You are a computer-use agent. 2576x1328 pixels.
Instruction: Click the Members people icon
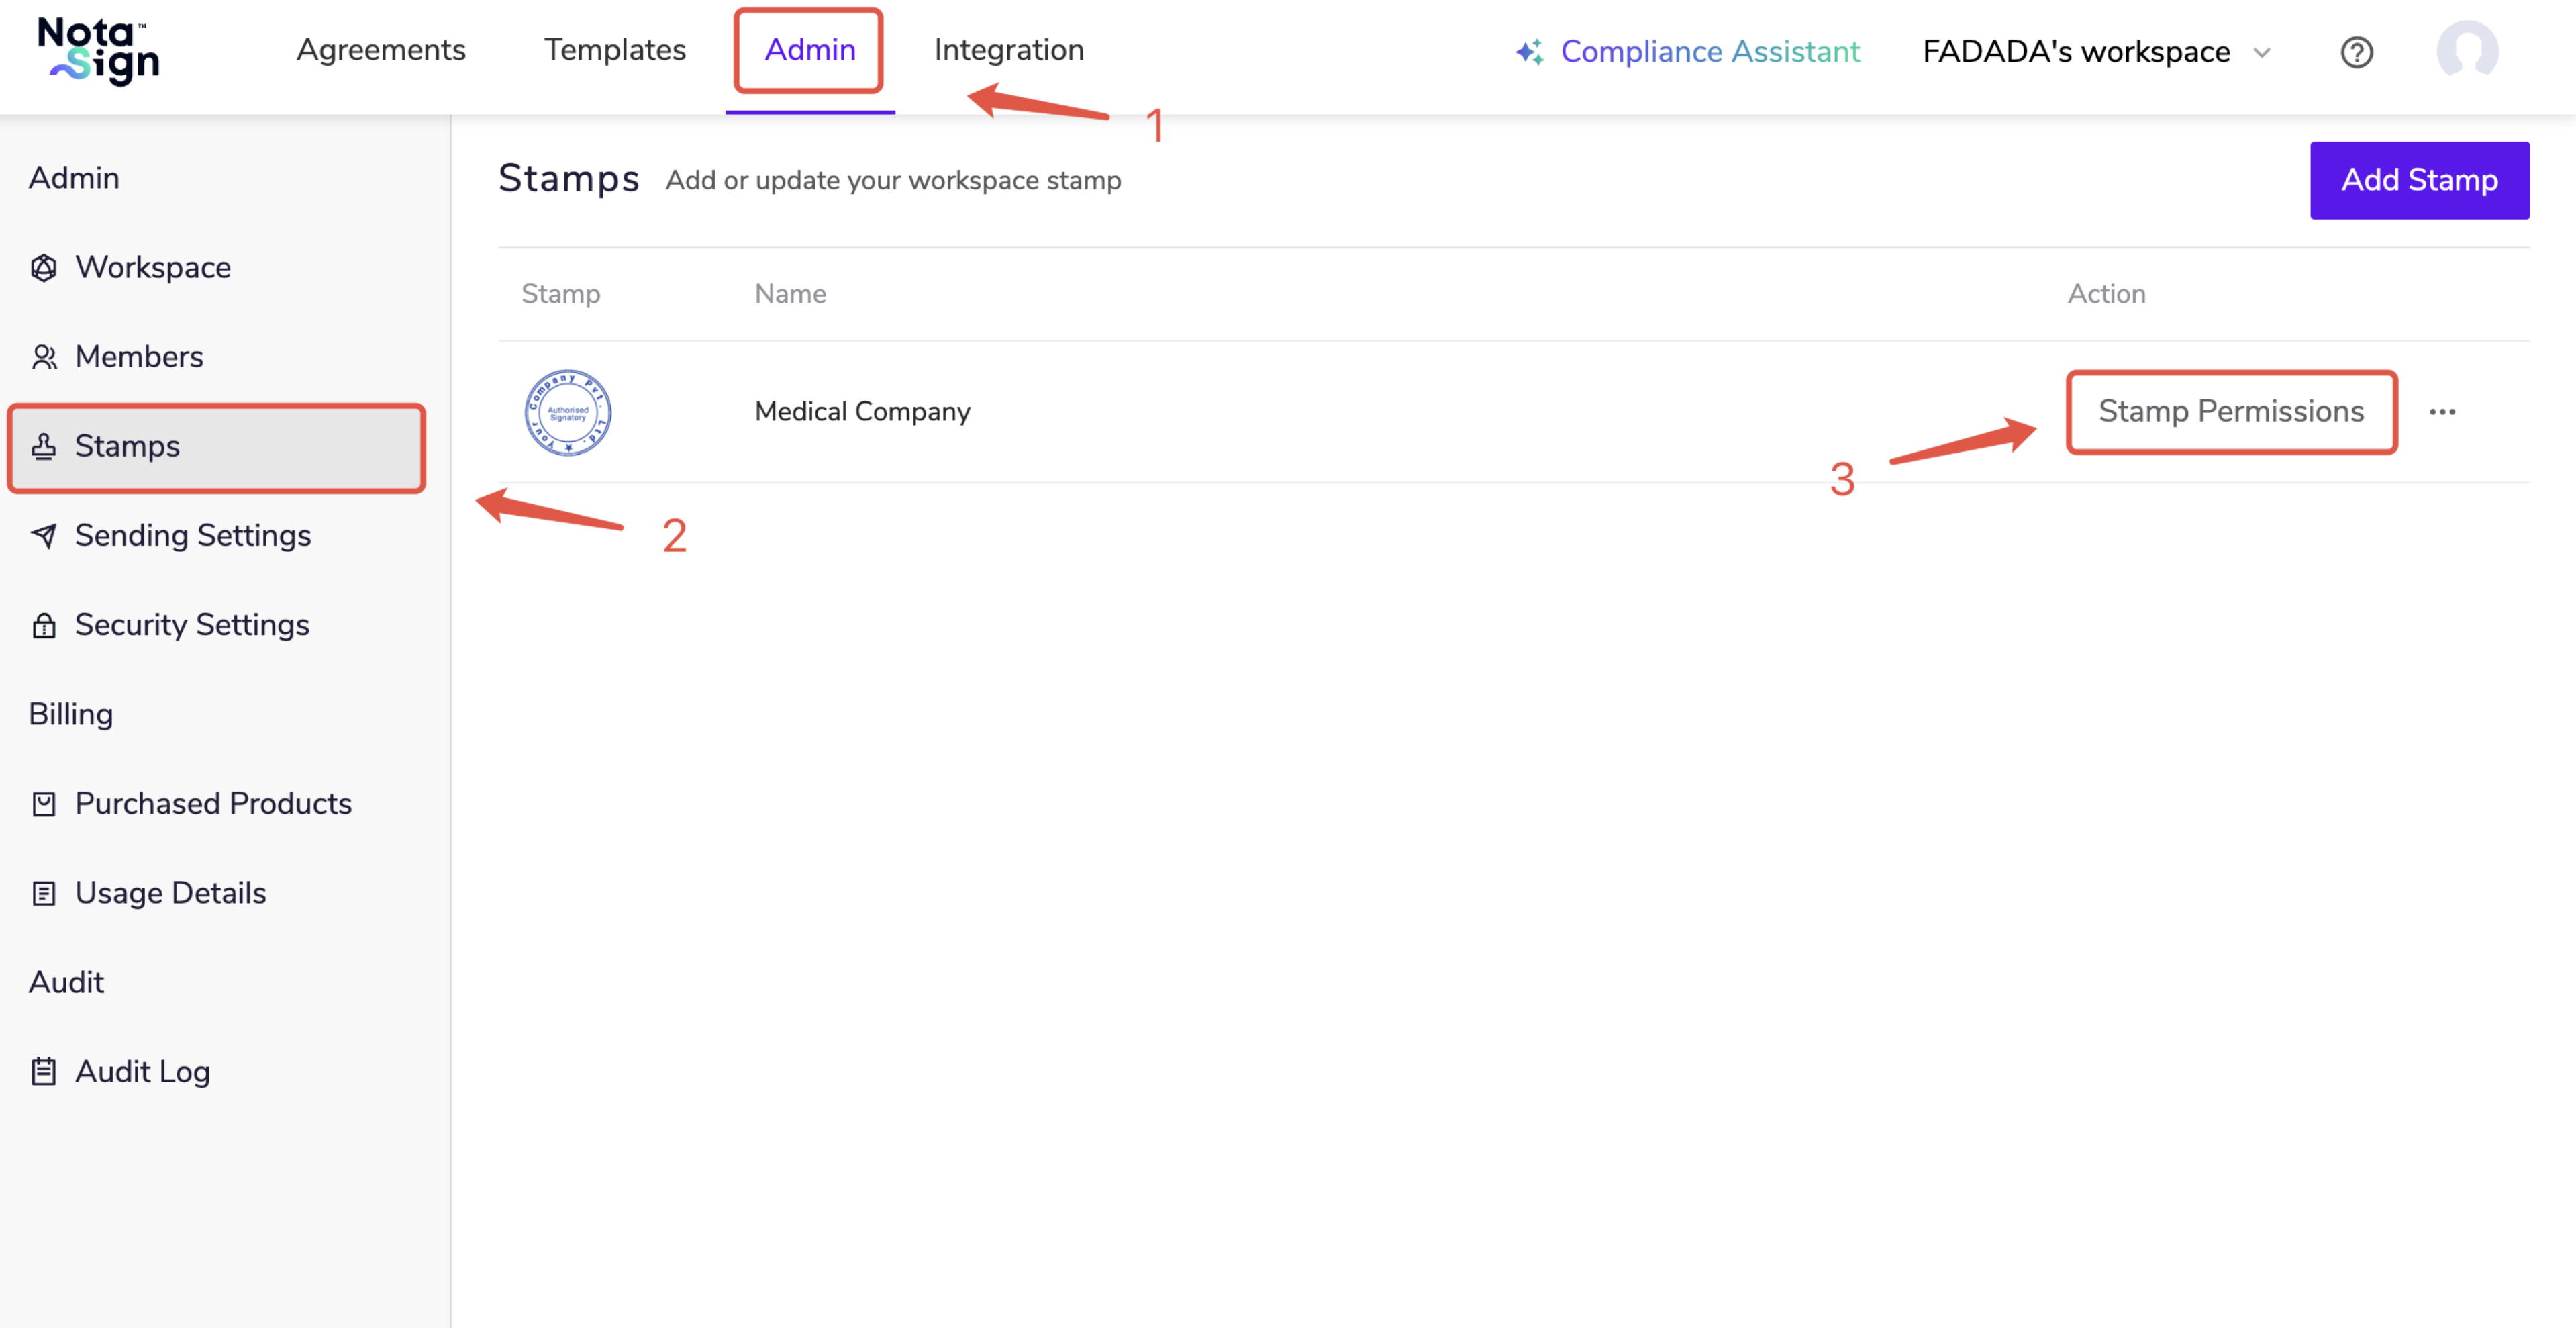tap(44, 357)
